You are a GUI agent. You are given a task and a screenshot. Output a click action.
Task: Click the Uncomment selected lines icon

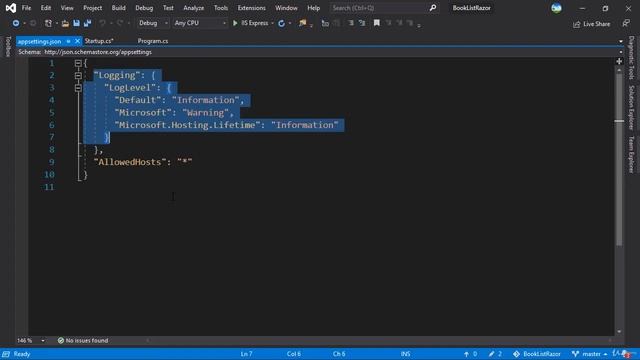(362, 23)
